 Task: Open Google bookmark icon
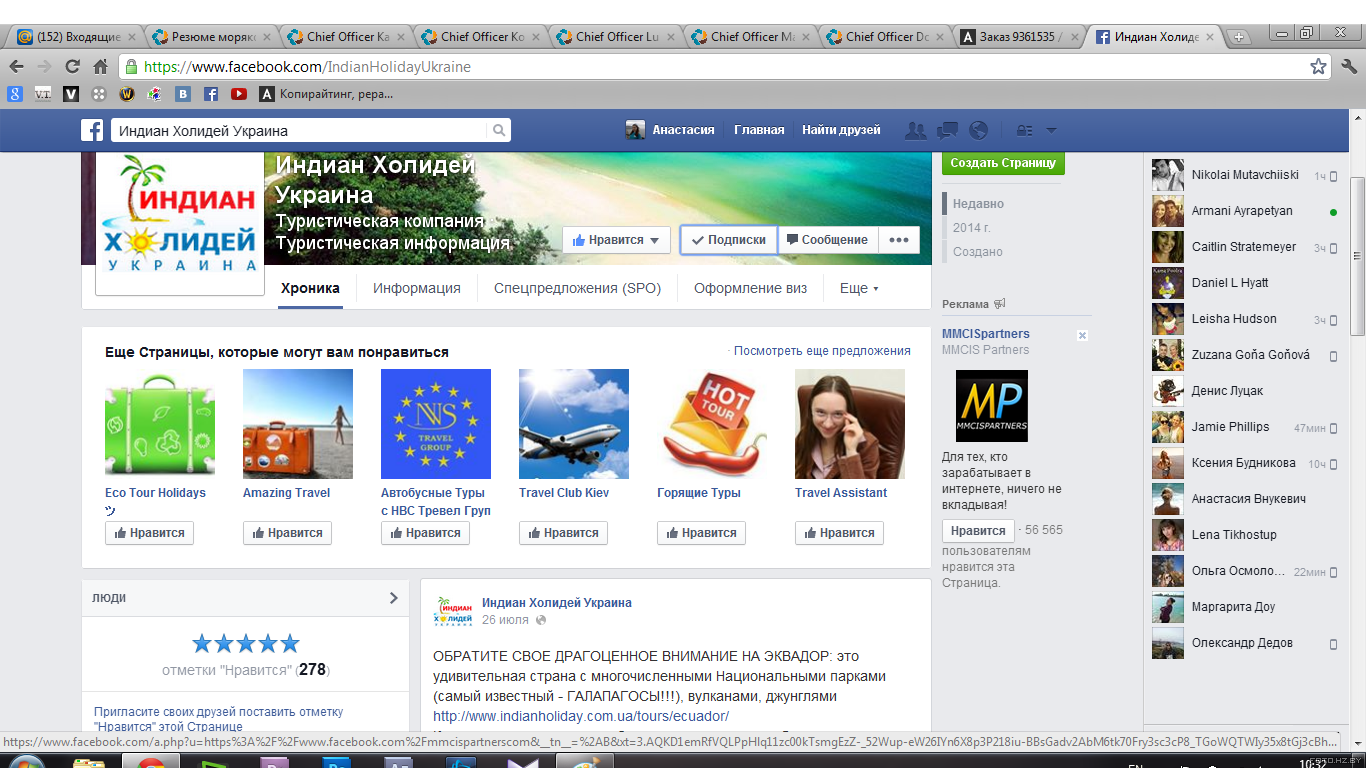pyautogui.click(x=15, y=94)
